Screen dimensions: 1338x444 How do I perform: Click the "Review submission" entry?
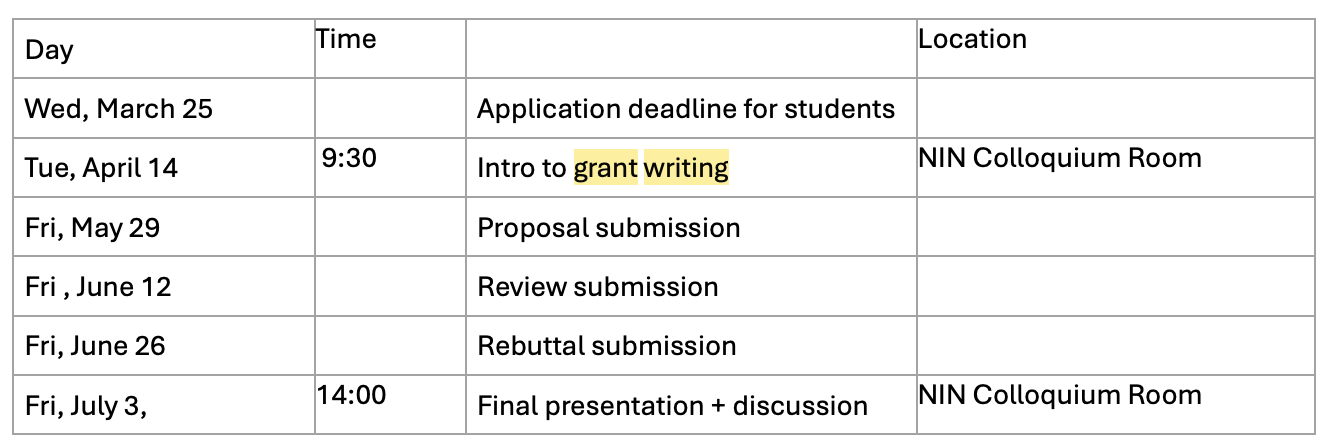pos(598,287)
